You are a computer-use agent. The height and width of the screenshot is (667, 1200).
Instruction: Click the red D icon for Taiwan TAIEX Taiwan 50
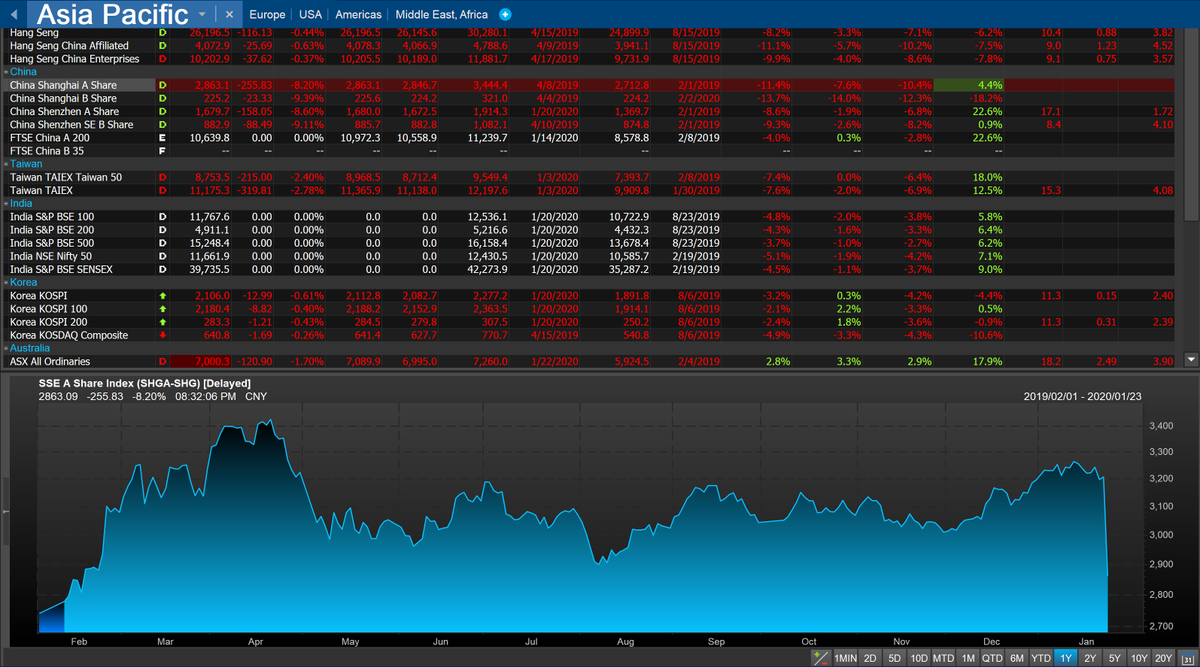tap(163, 176)
